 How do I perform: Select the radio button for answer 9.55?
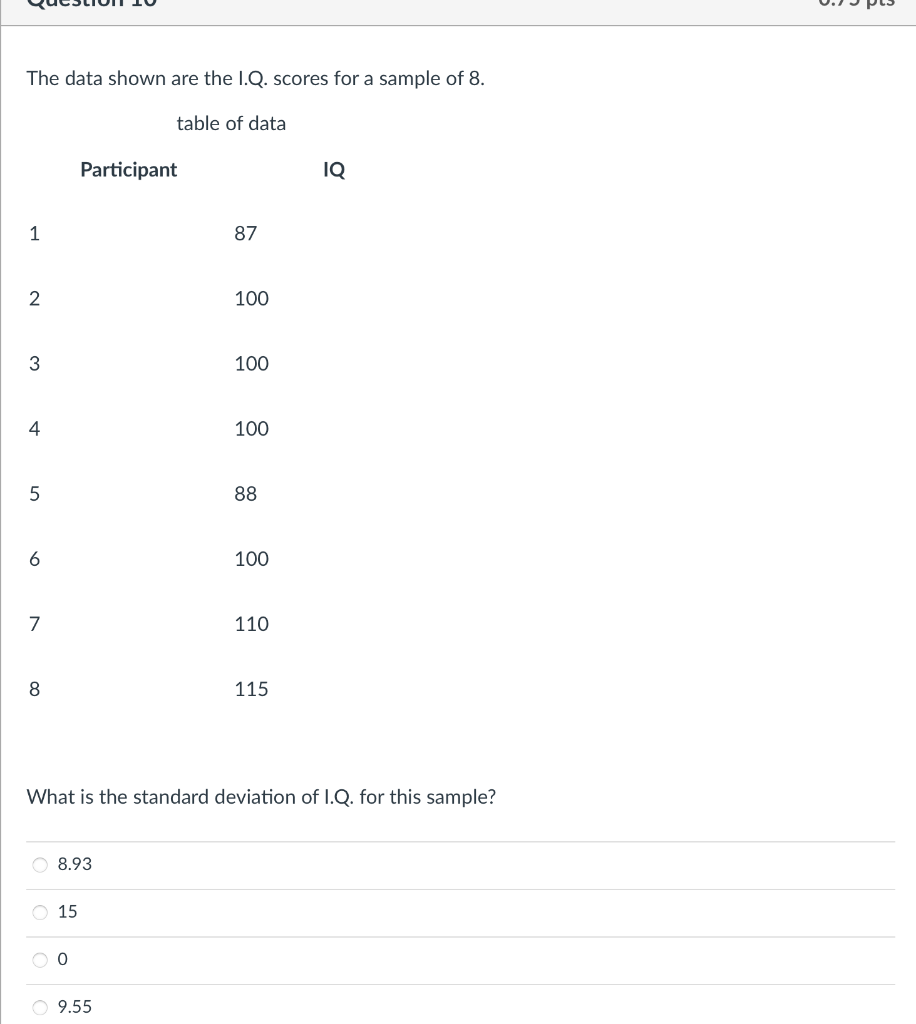pyautogui.click(x=39, y=1007)
